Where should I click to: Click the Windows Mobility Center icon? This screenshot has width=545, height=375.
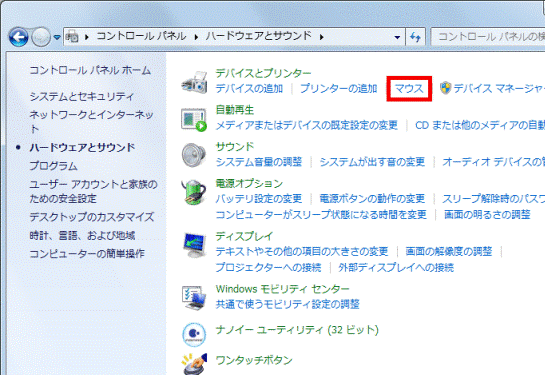tap(194, 297)
